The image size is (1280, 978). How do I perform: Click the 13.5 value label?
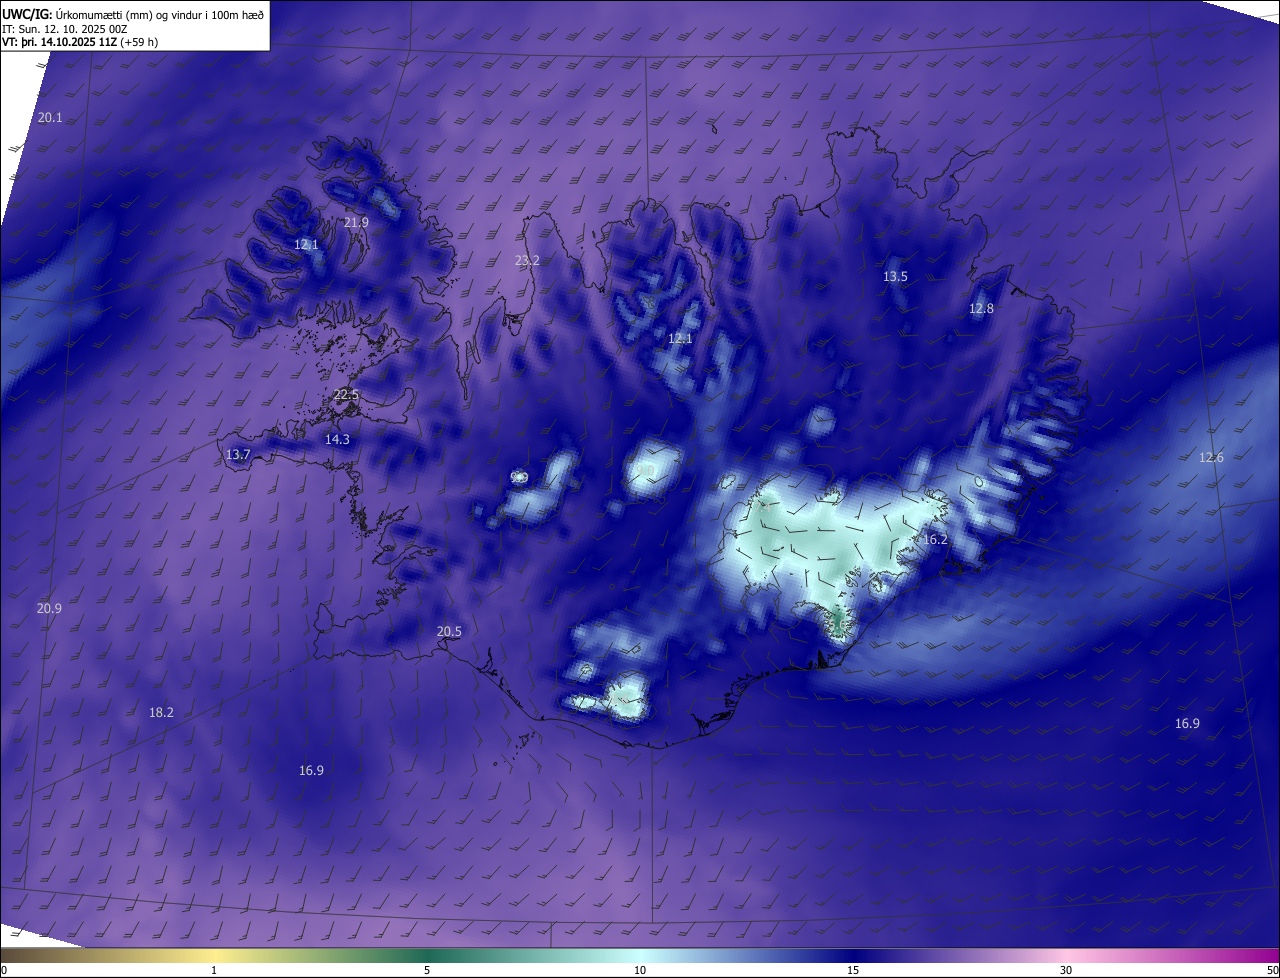click(x=895, y=277)
